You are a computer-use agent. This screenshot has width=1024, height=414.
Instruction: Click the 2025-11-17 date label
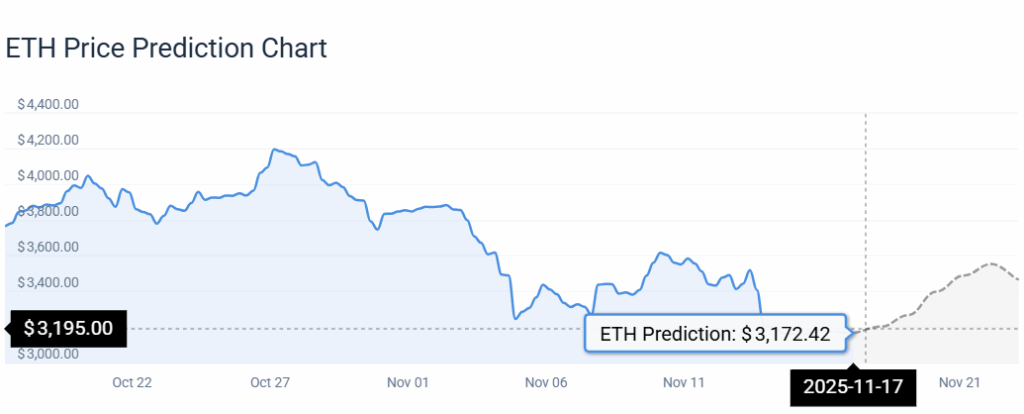click(x=853, y=385)
